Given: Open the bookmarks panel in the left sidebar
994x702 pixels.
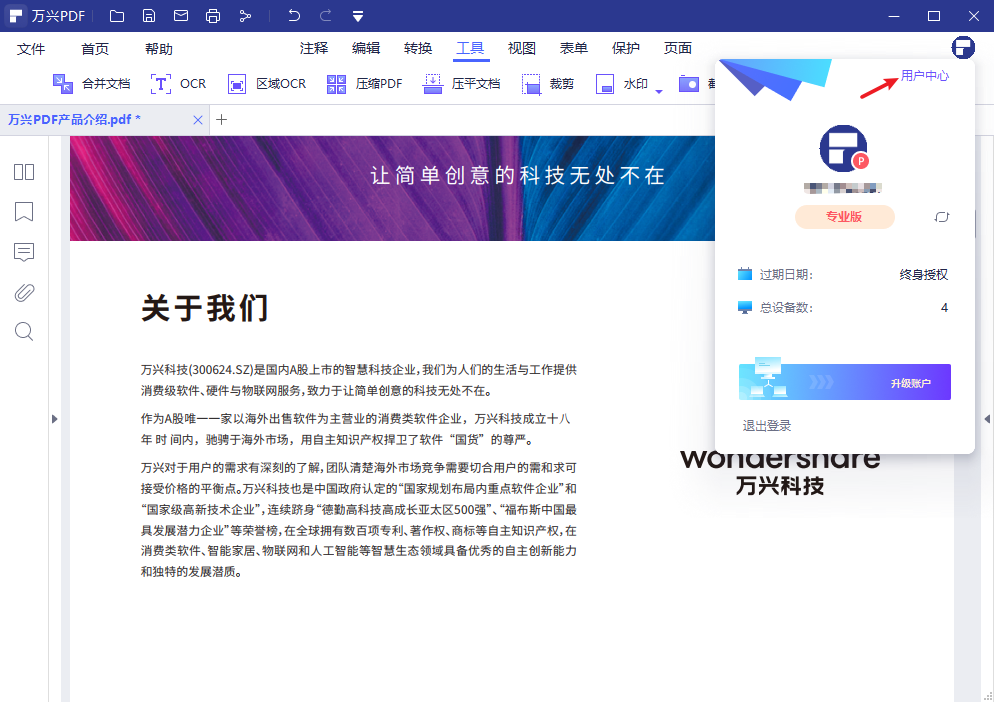Looking at the screenshot, I should [x=23, y=212].
